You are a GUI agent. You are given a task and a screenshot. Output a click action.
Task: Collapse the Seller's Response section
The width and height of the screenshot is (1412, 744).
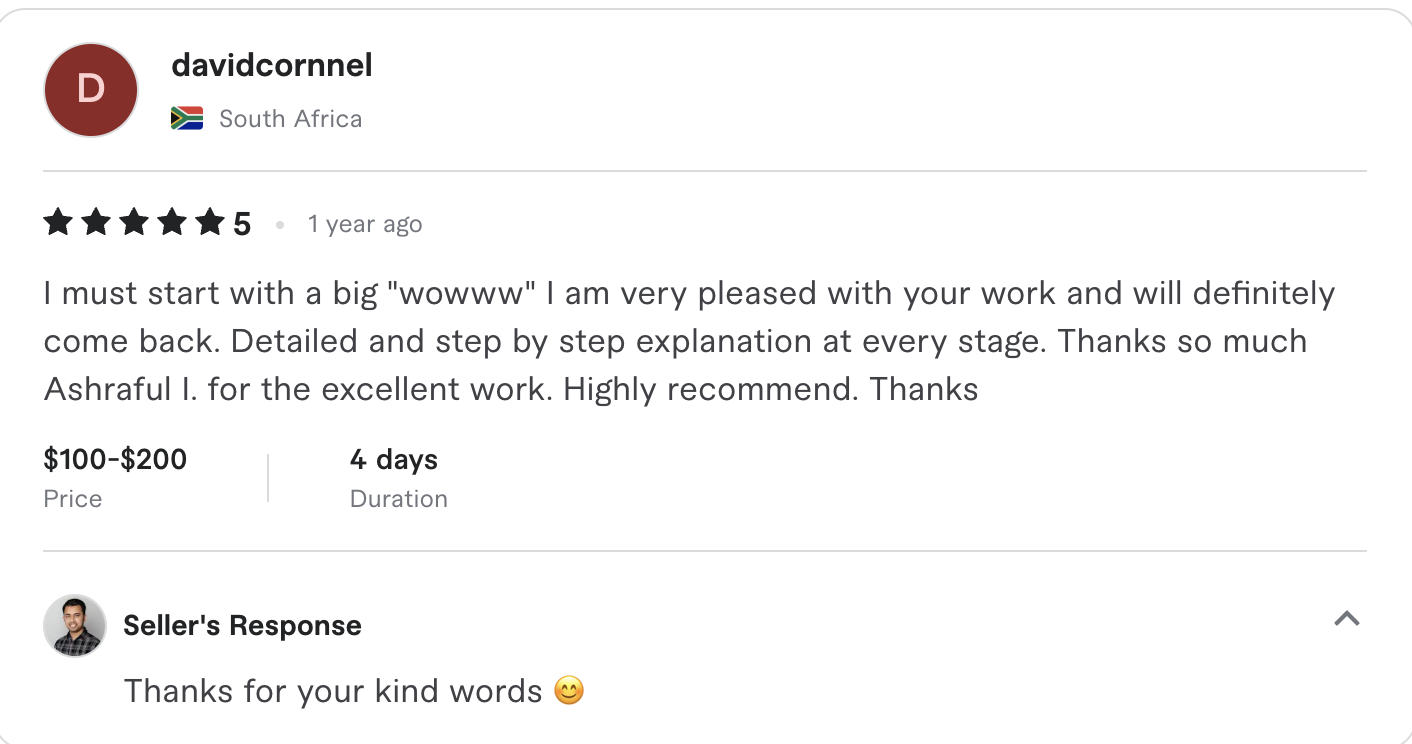pos(1347,620)
